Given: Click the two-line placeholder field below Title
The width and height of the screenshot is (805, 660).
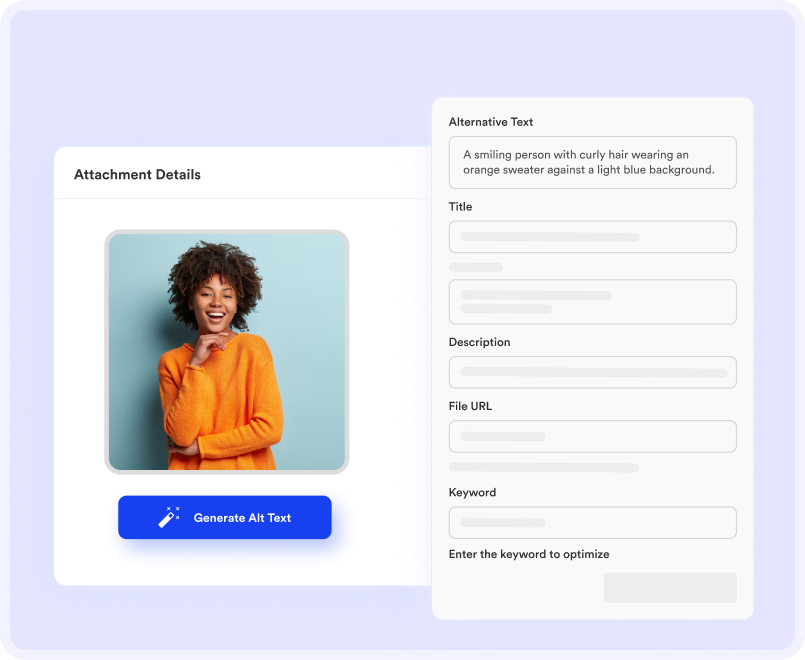Looking at the screenshot, I should (x=592, y=302).
